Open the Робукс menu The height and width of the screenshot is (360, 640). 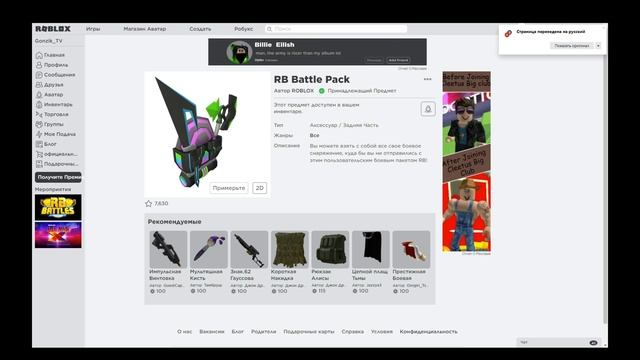pyautogui.click(x=243, y=29)
